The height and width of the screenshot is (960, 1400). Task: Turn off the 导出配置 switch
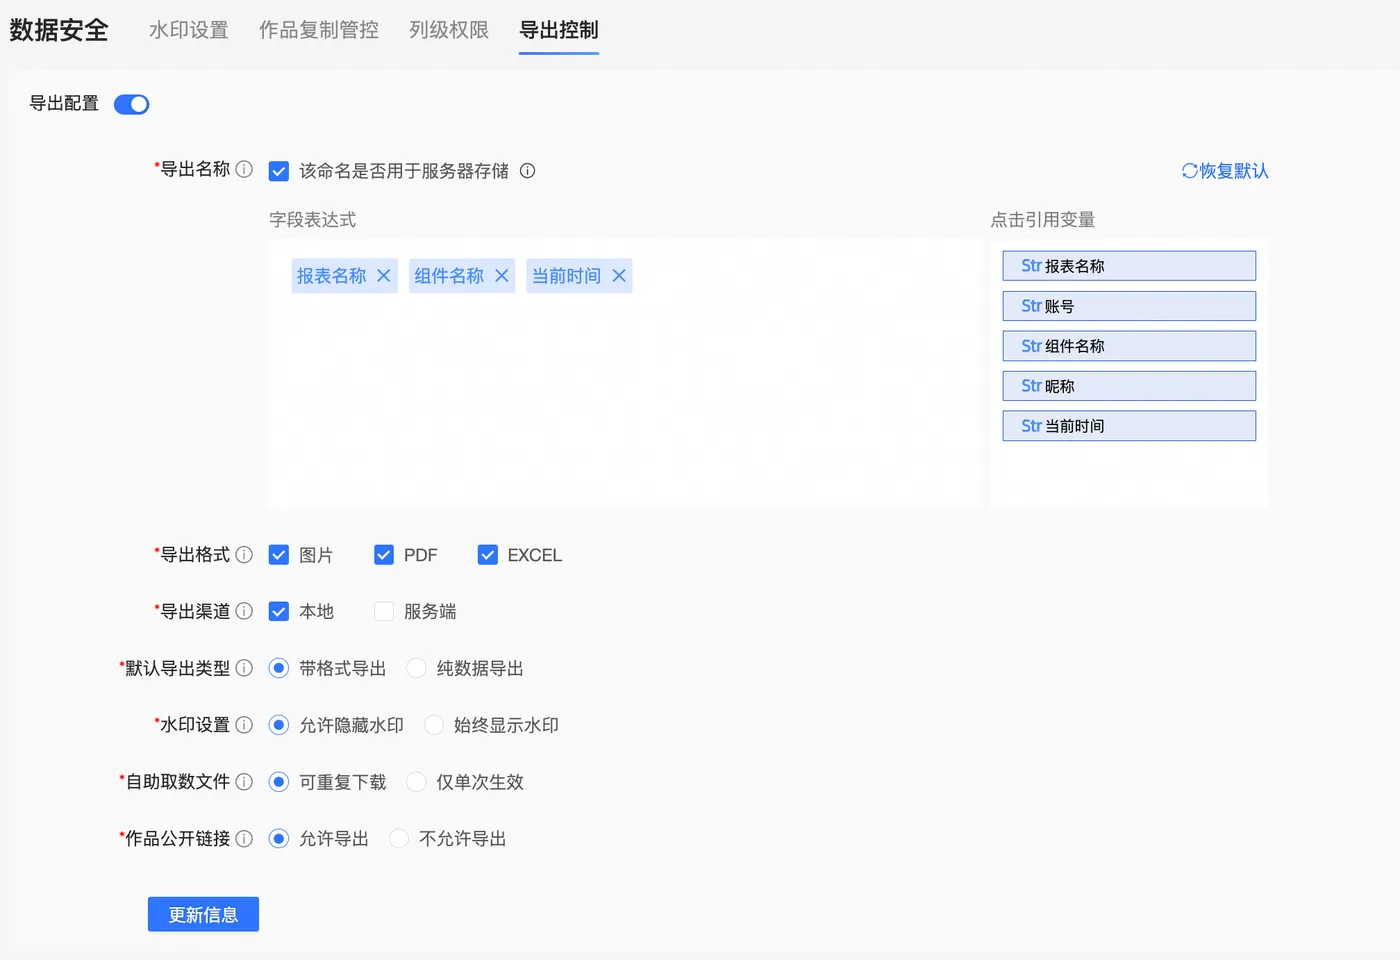click(131, 103)
